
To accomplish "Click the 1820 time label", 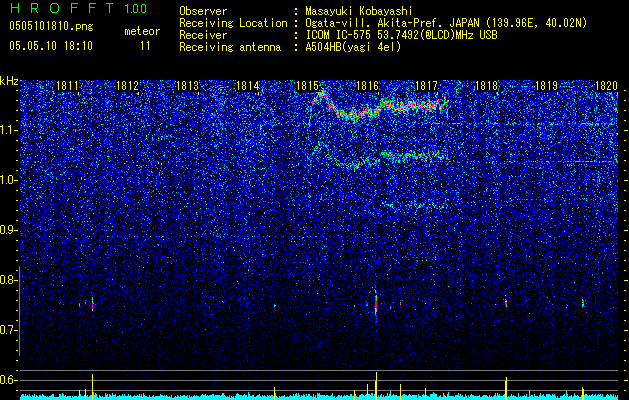I will (606, 86).
